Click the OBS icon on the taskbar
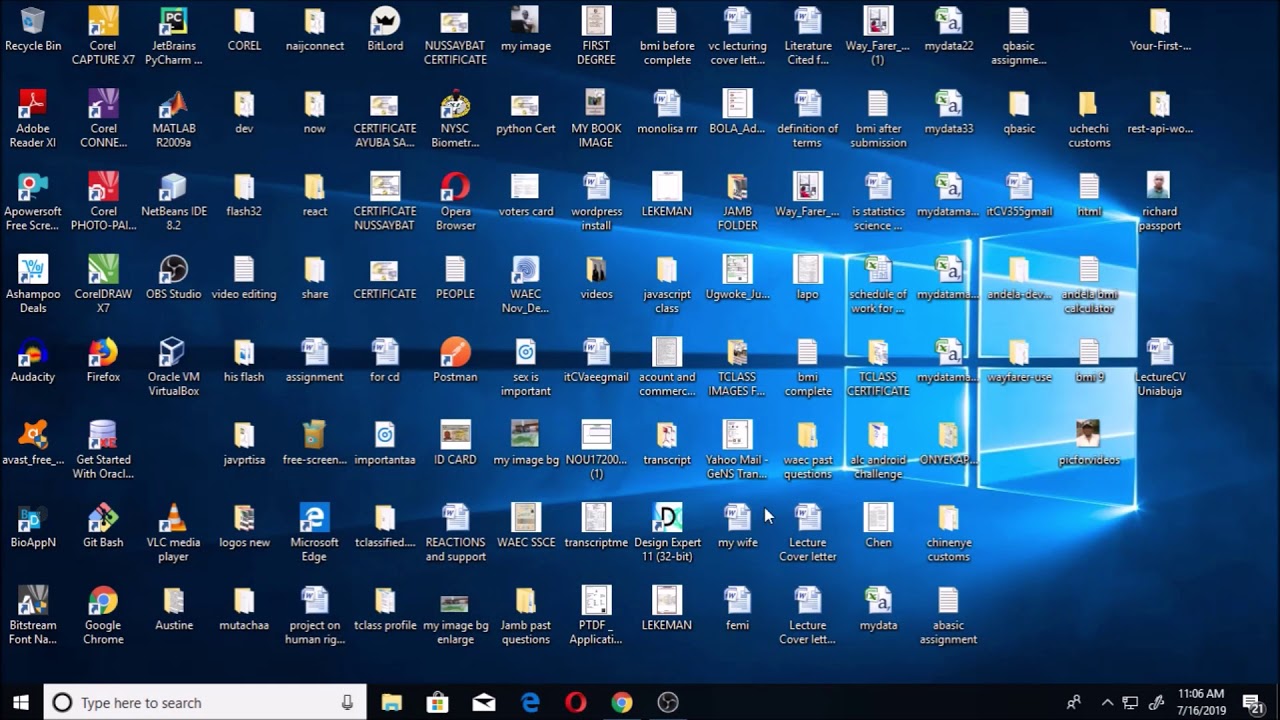This screenshot has height=720, width=1280. [x=668, y=703]
